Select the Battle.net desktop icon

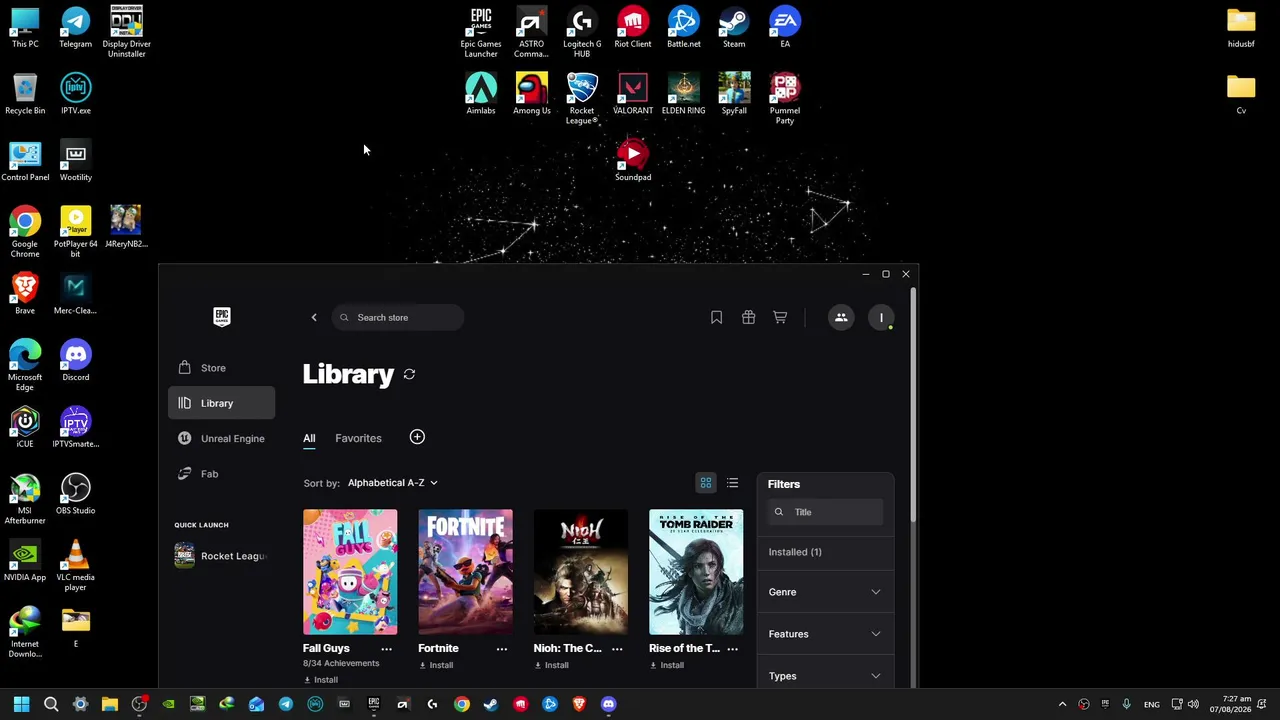click(x=684, y=28)
